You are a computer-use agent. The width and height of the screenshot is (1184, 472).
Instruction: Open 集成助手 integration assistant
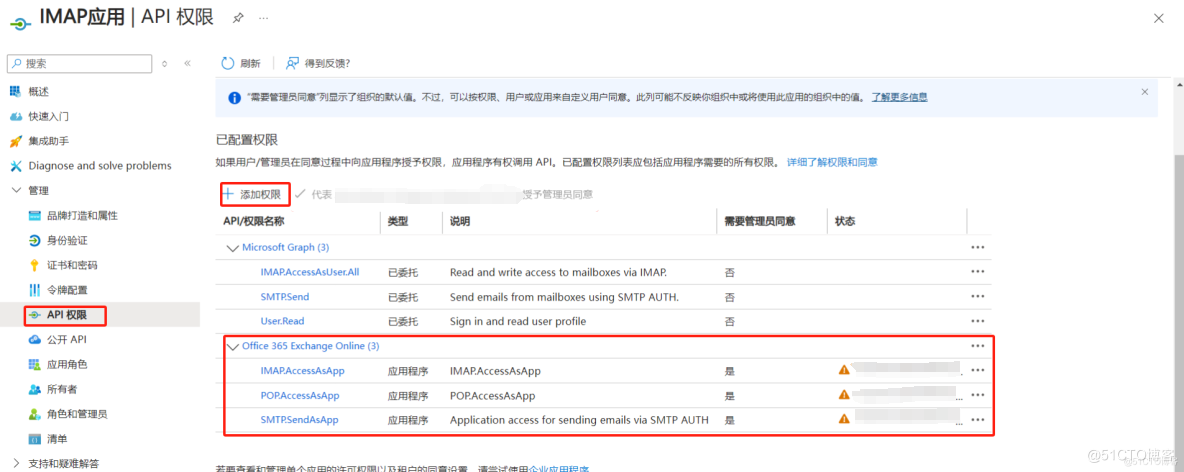coord(48,141)
